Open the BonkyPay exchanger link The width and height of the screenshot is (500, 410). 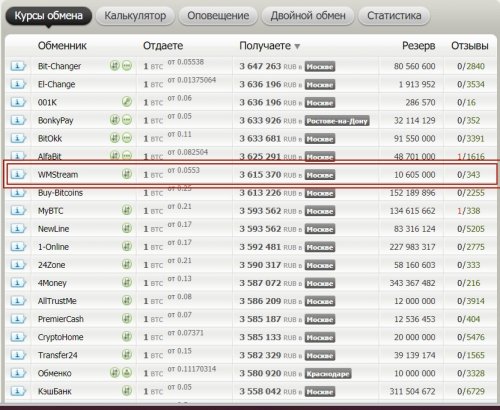(55, 120)
